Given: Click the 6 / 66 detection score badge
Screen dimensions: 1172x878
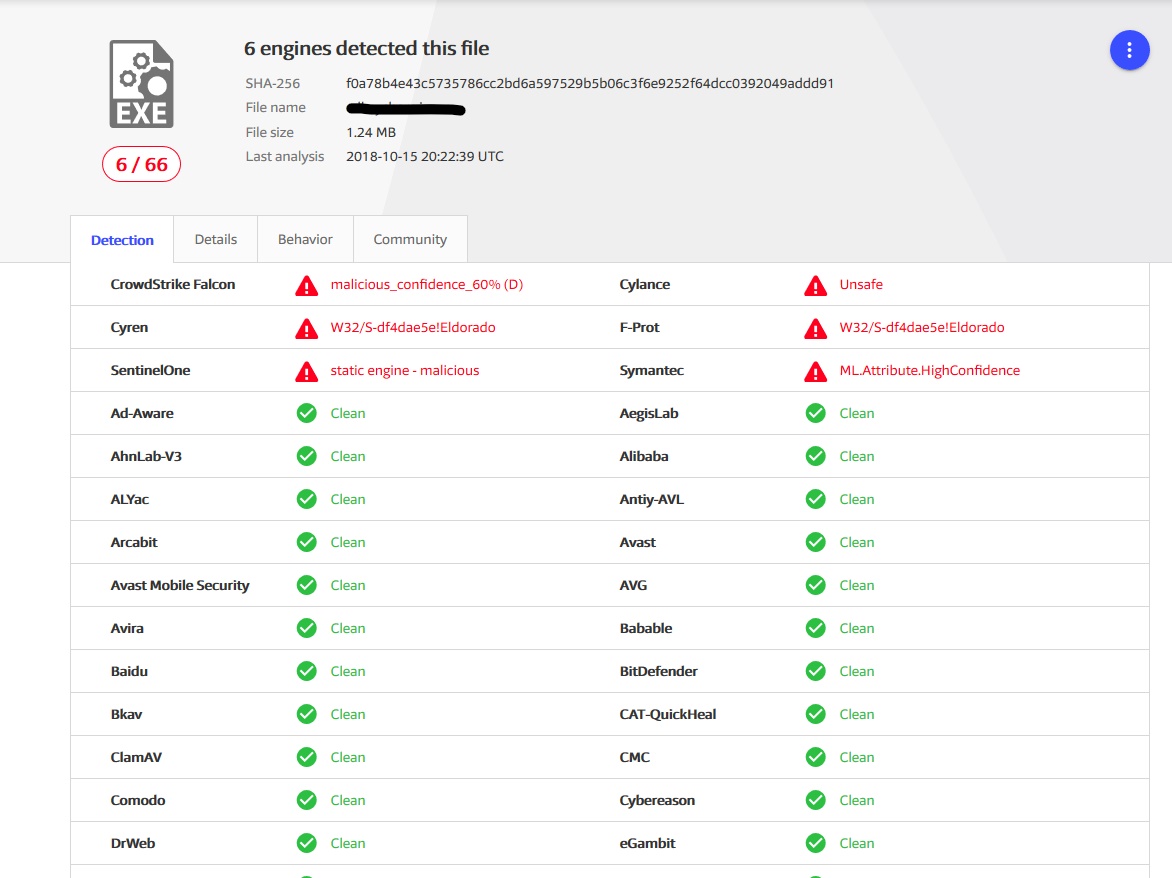Looking at the screenshot, I should pos(141,165).
